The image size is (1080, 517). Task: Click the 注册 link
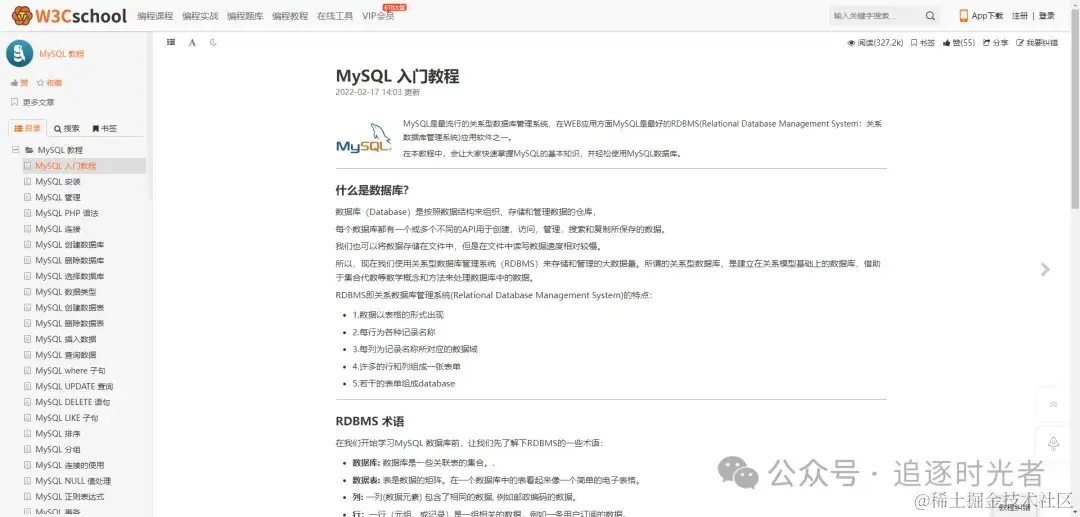pyautogui.click(x=1020, y=16)
